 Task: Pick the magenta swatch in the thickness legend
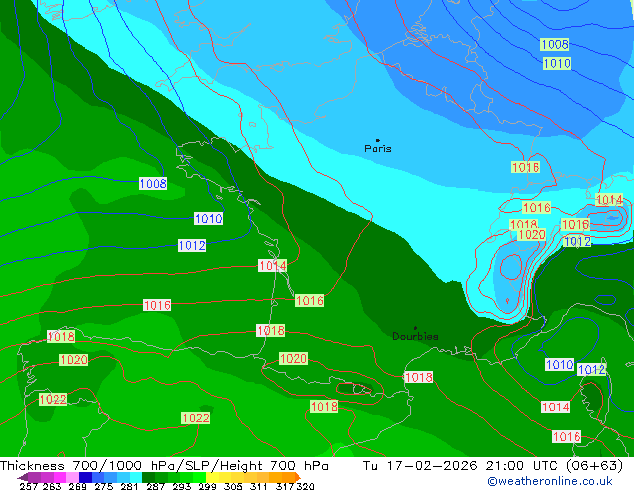pyautogui.click(x=59, y=477)
